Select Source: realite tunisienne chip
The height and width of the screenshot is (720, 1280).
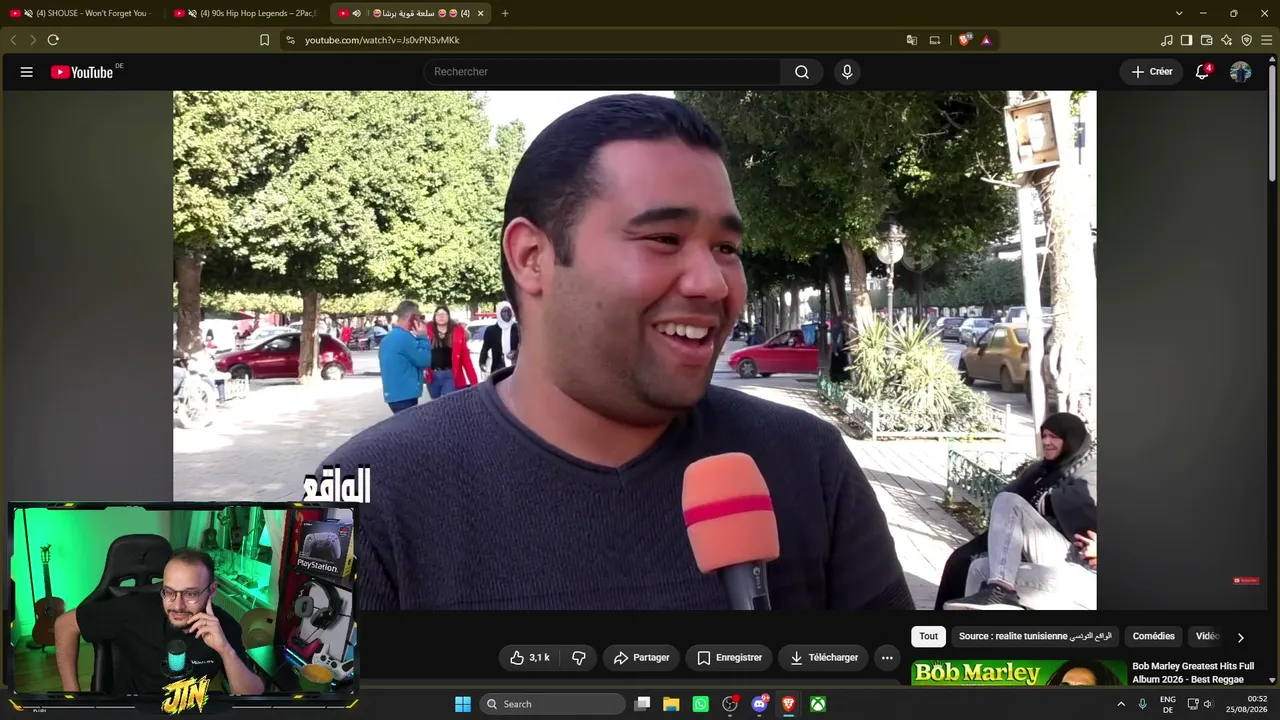click(x=1035, y=637)
